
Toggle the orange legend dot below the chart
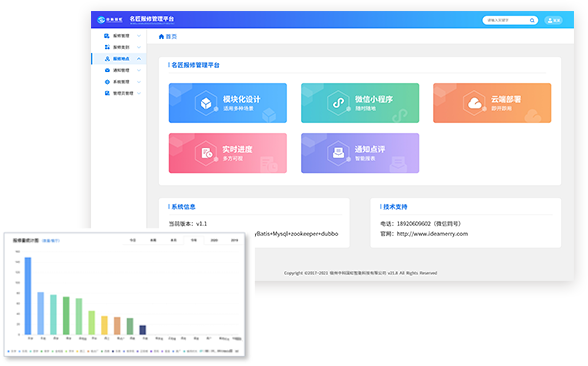click(89, 351)
